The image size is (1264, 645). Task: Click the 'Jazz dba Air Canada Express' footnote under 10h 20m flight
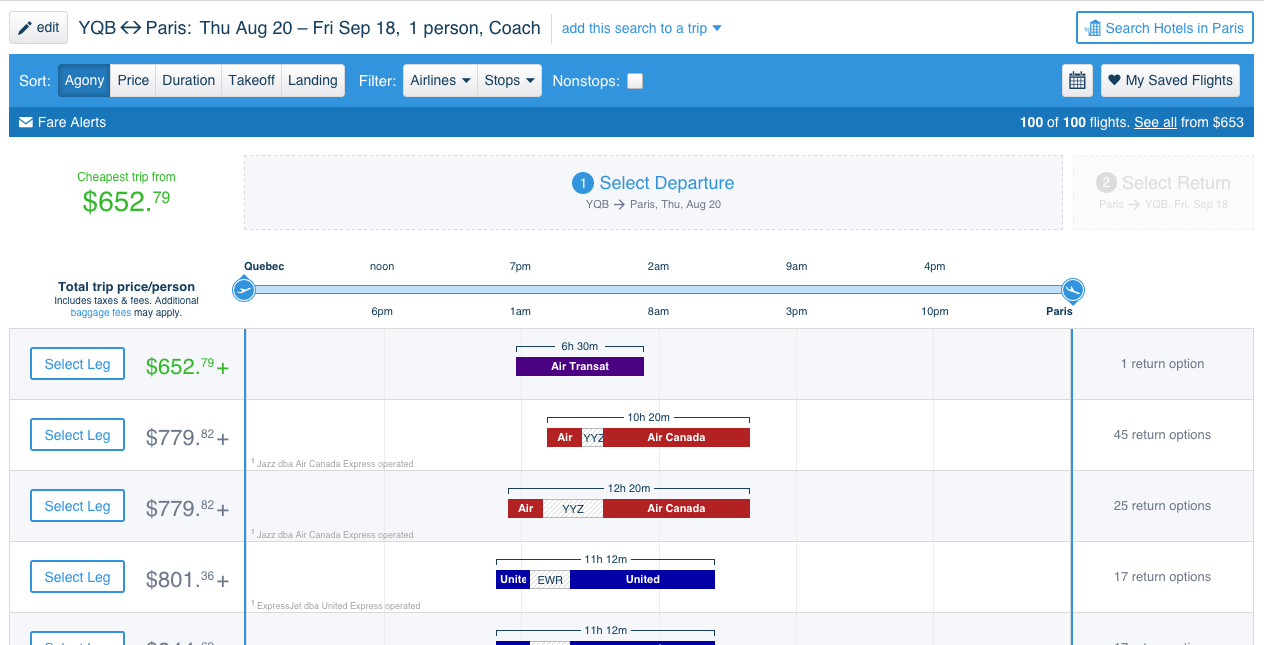coord(332,464)
